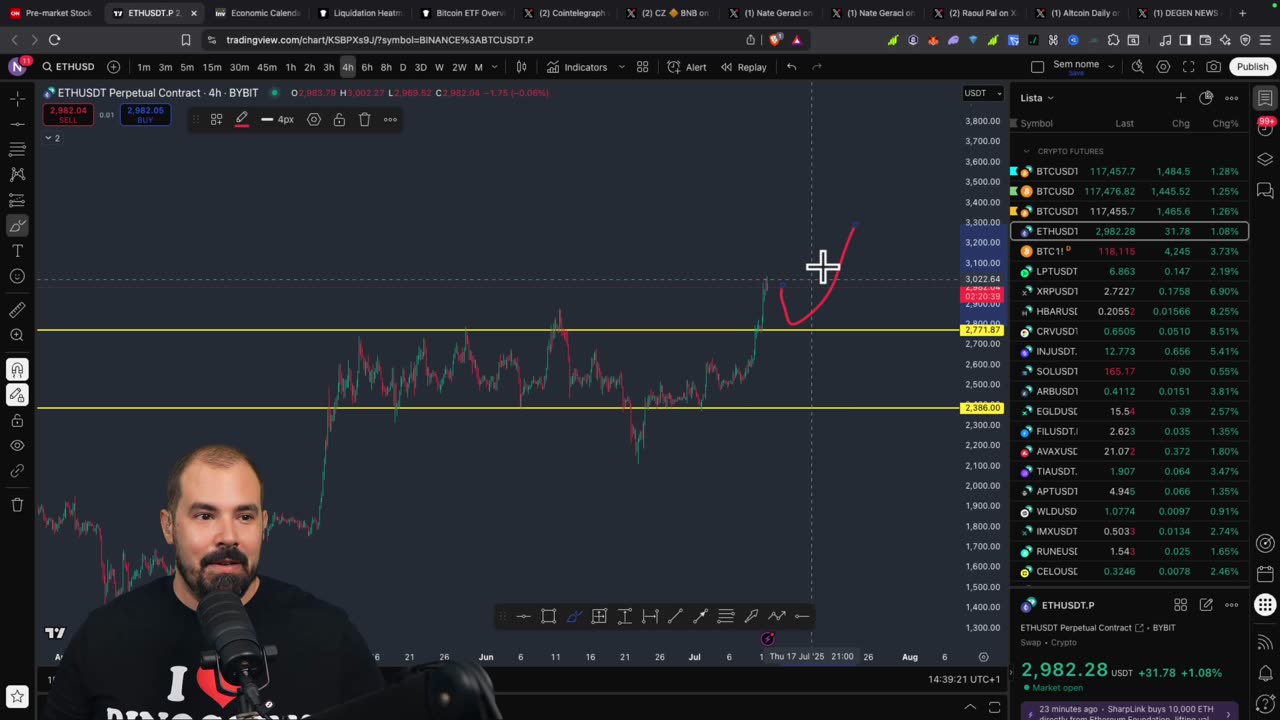This screenshot has height=720, width=1280.
Task: Delete all drawings with trash icon
Action: tap(17, 505)
